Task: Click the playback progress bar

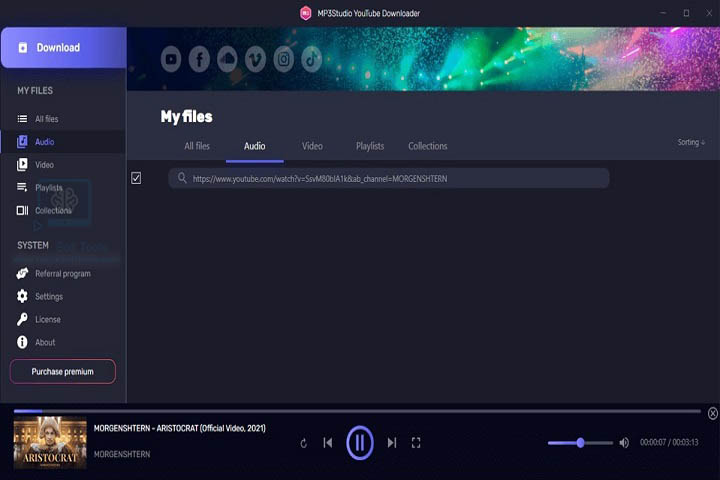Action: click(x=357, y=411)
